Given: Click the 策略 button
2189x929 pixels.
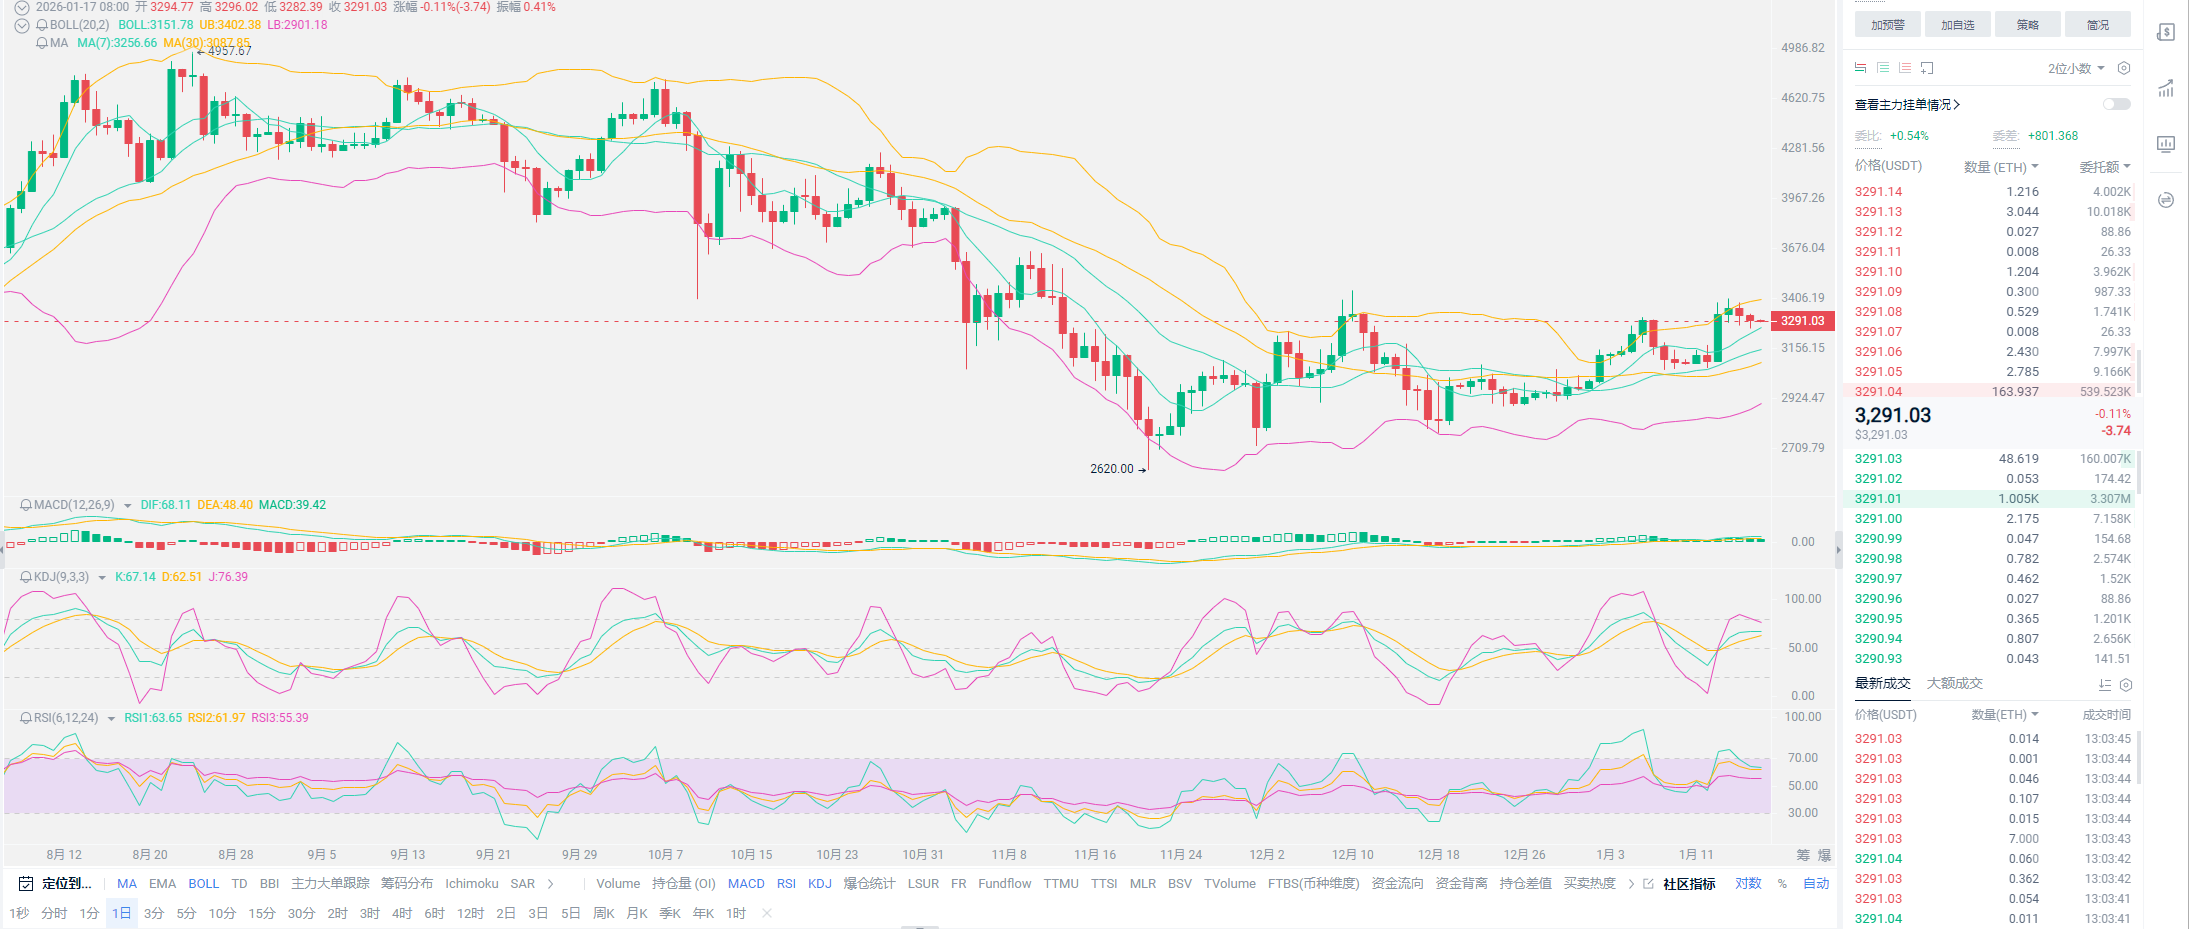Looking at the screenshot, I should point(2027,25).
